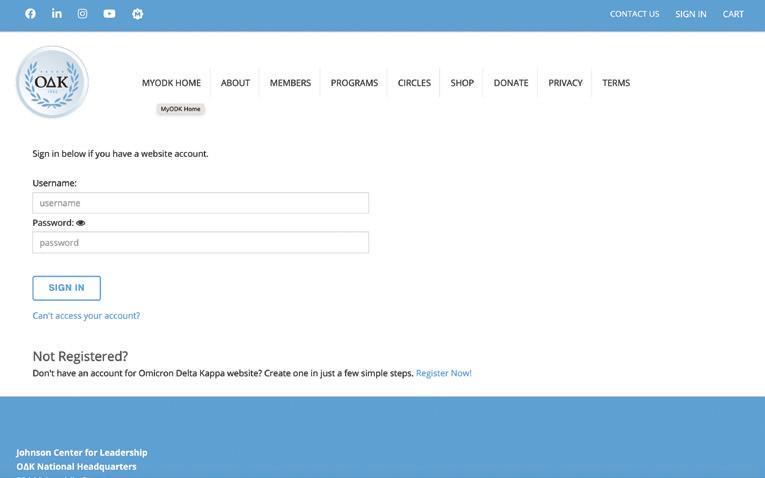Click the blue SIGN IN button
The height and width of the screenshot is (478, 765).
pos(67,288)
